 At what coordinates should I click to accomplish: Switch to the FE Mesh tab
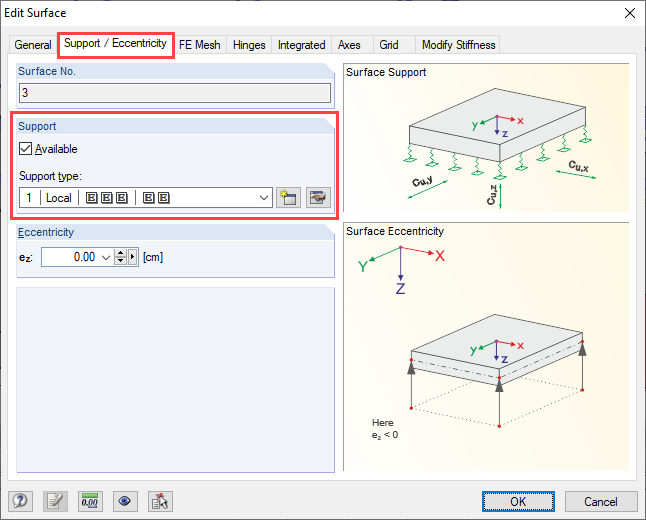199,45
